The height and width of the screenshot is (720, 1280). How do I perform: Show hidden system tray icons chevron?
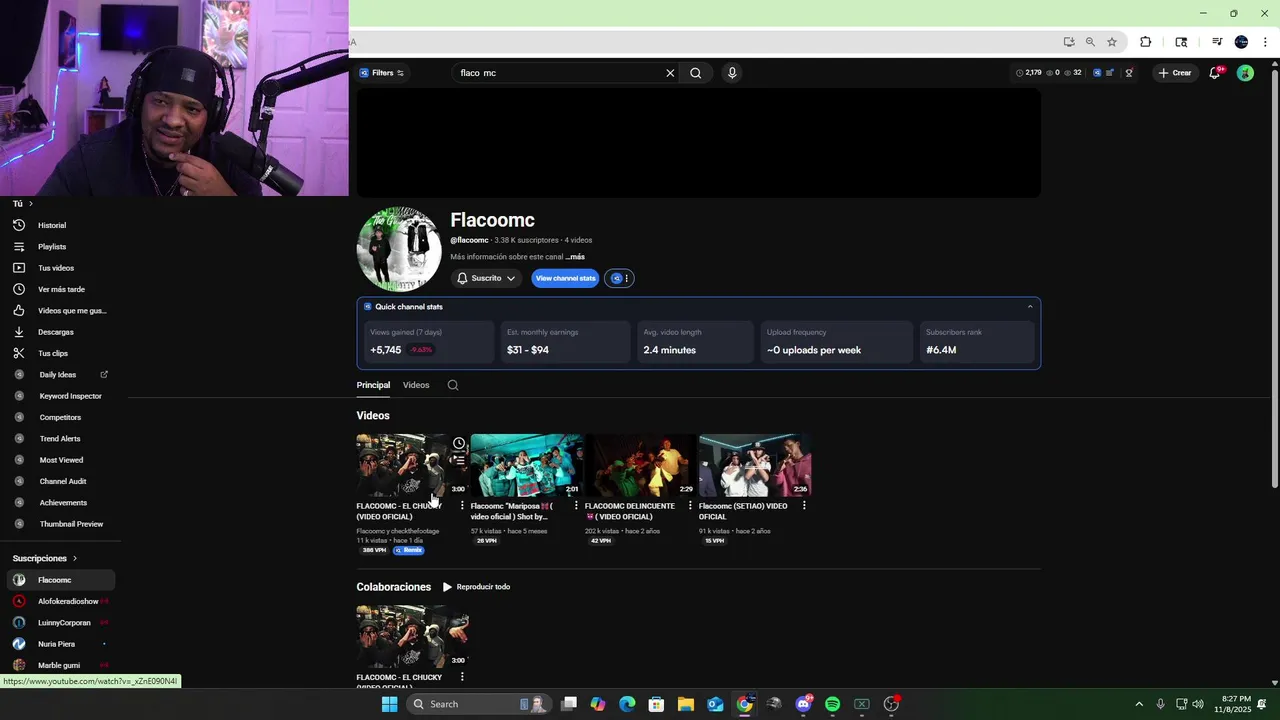pos(1138,704)
